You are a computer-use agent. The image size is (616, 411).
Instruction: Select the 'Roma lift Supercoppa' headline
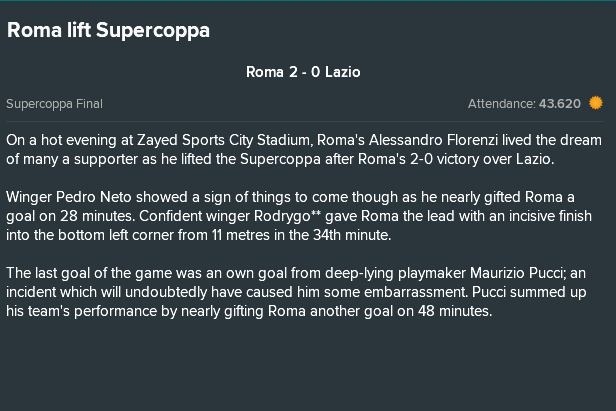coord(108,30)
